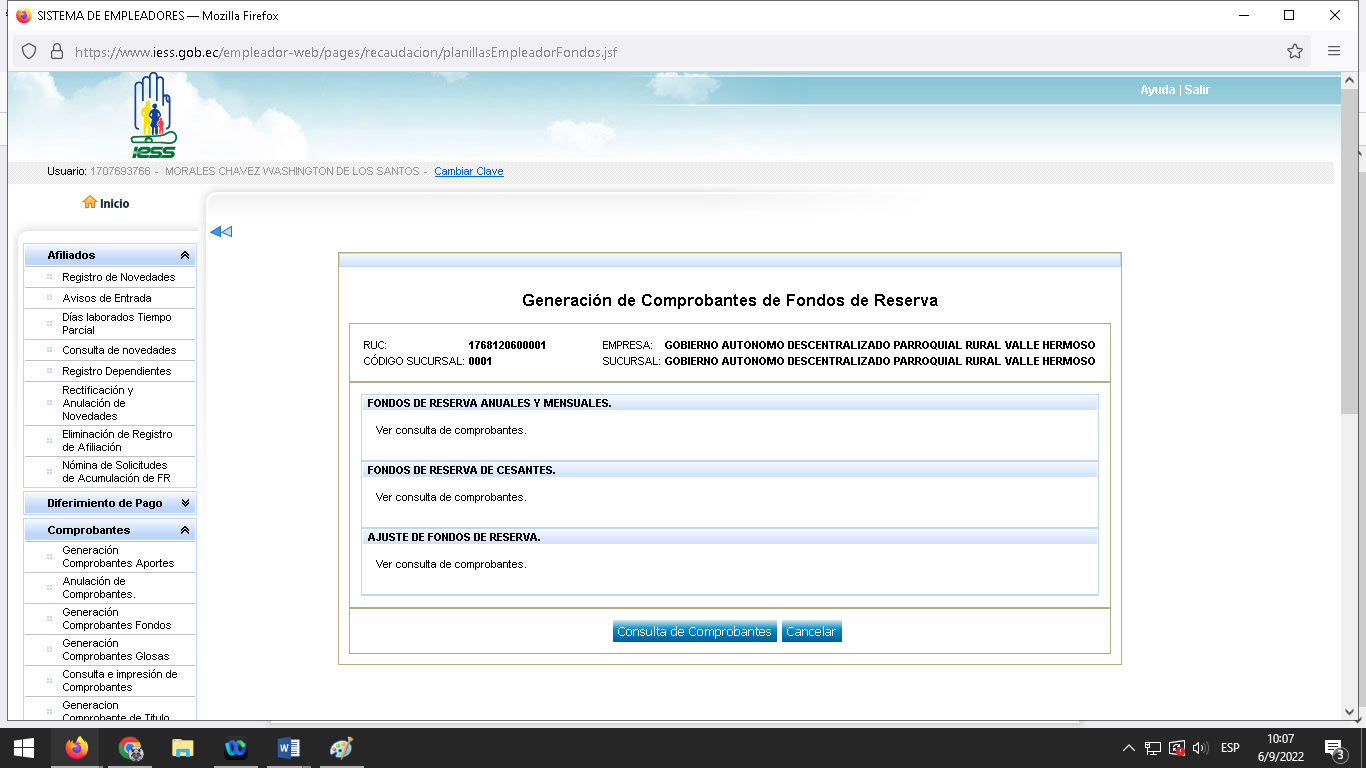Click the blue double-arrow back icon

pyautogui.click(x=221, y=232)
